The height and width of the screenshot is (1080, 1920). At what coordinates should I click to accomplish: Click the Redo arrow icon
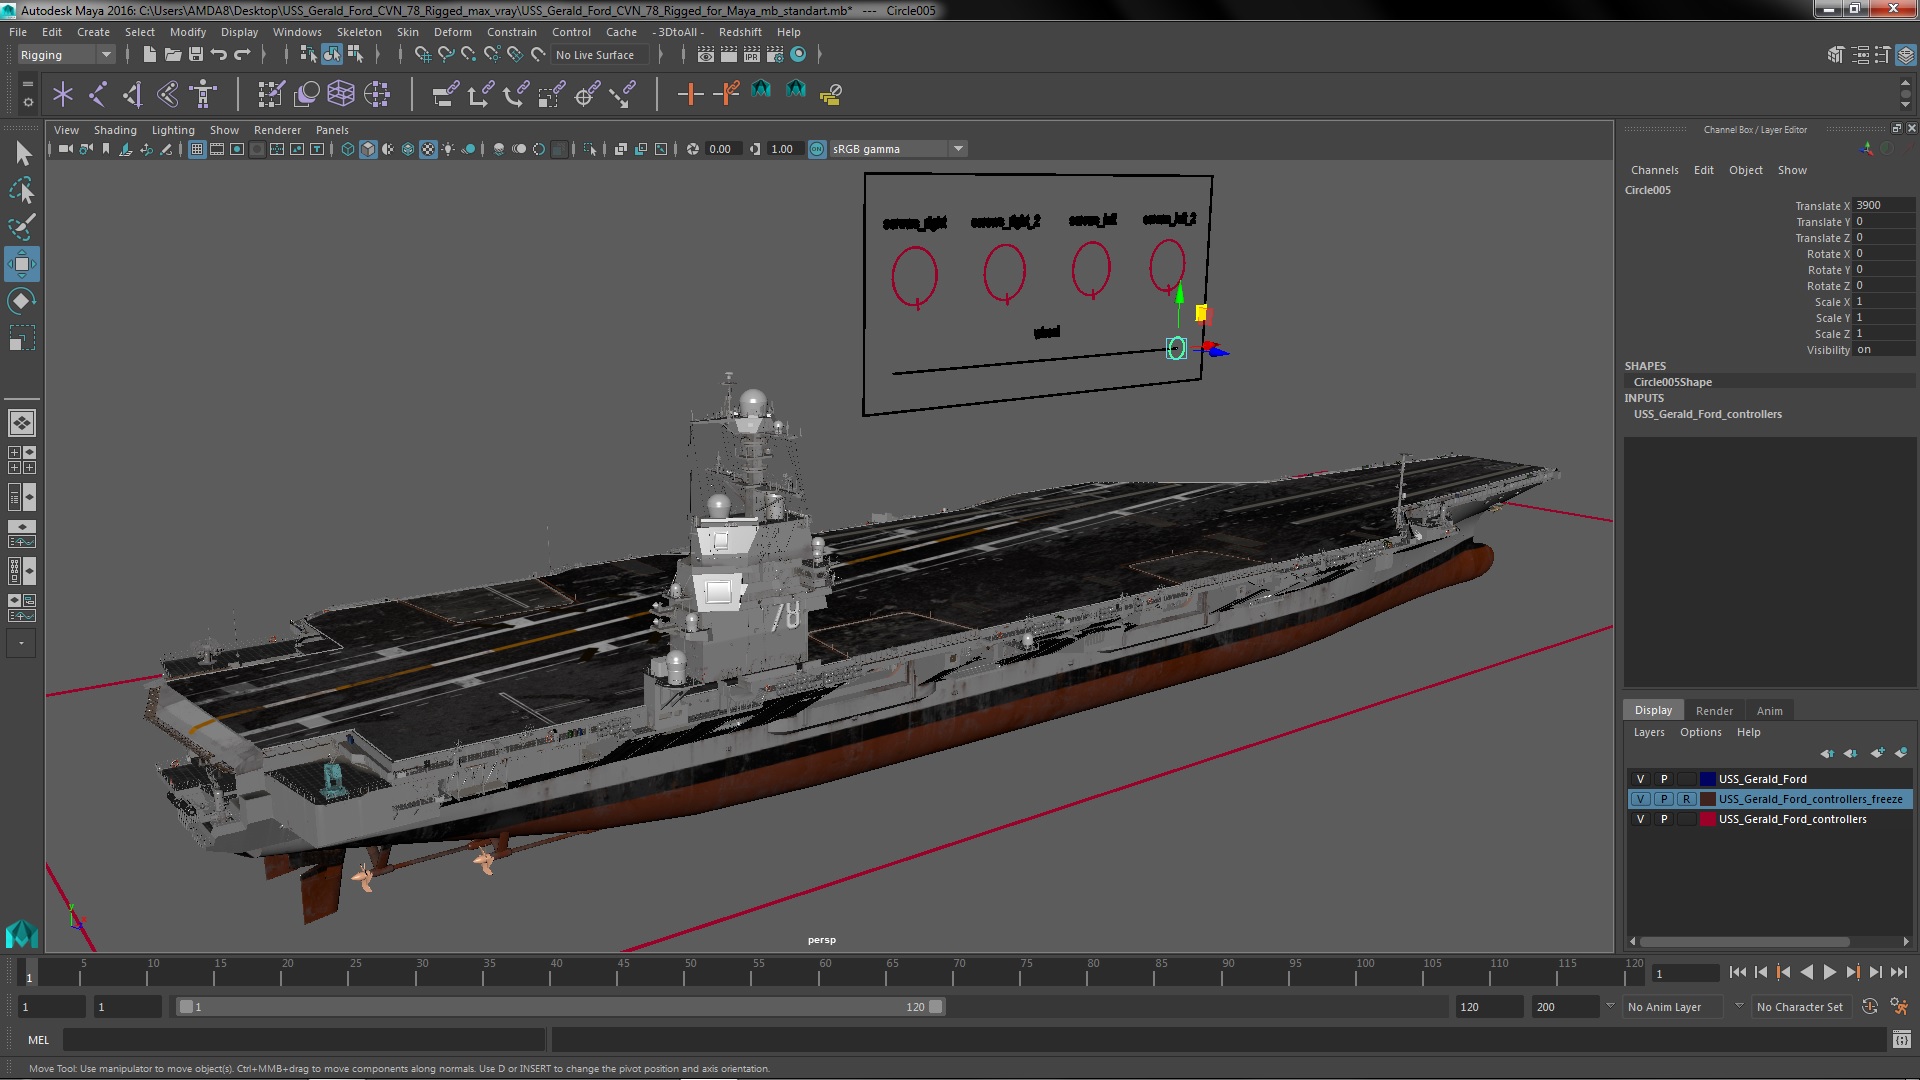point(242,55)
